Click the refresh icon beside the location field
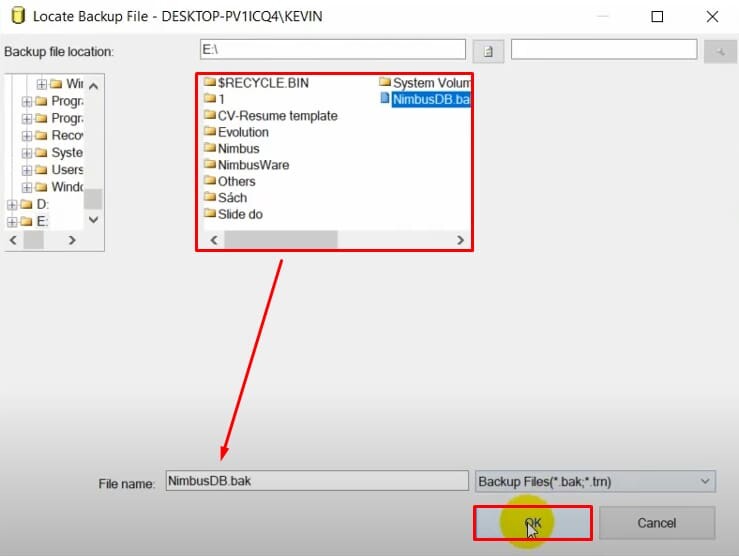The height and width of the screenshot is (556, 739). (488, 51)
